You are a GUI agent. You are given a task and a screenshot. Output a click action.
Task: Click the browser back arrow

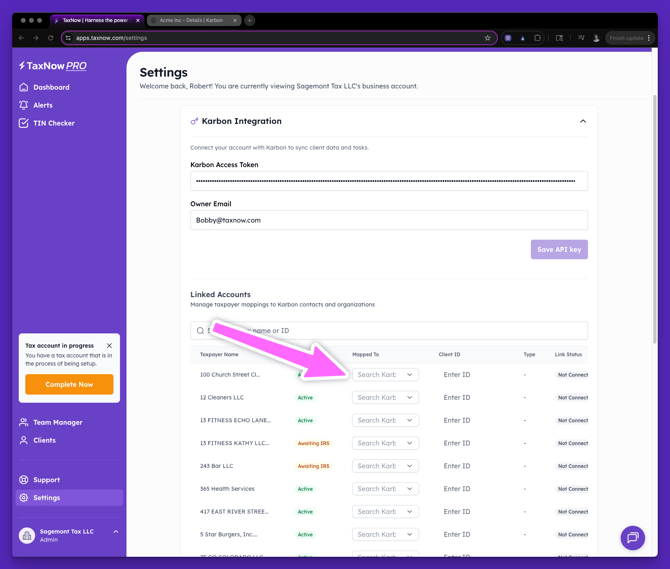(21, 38)
